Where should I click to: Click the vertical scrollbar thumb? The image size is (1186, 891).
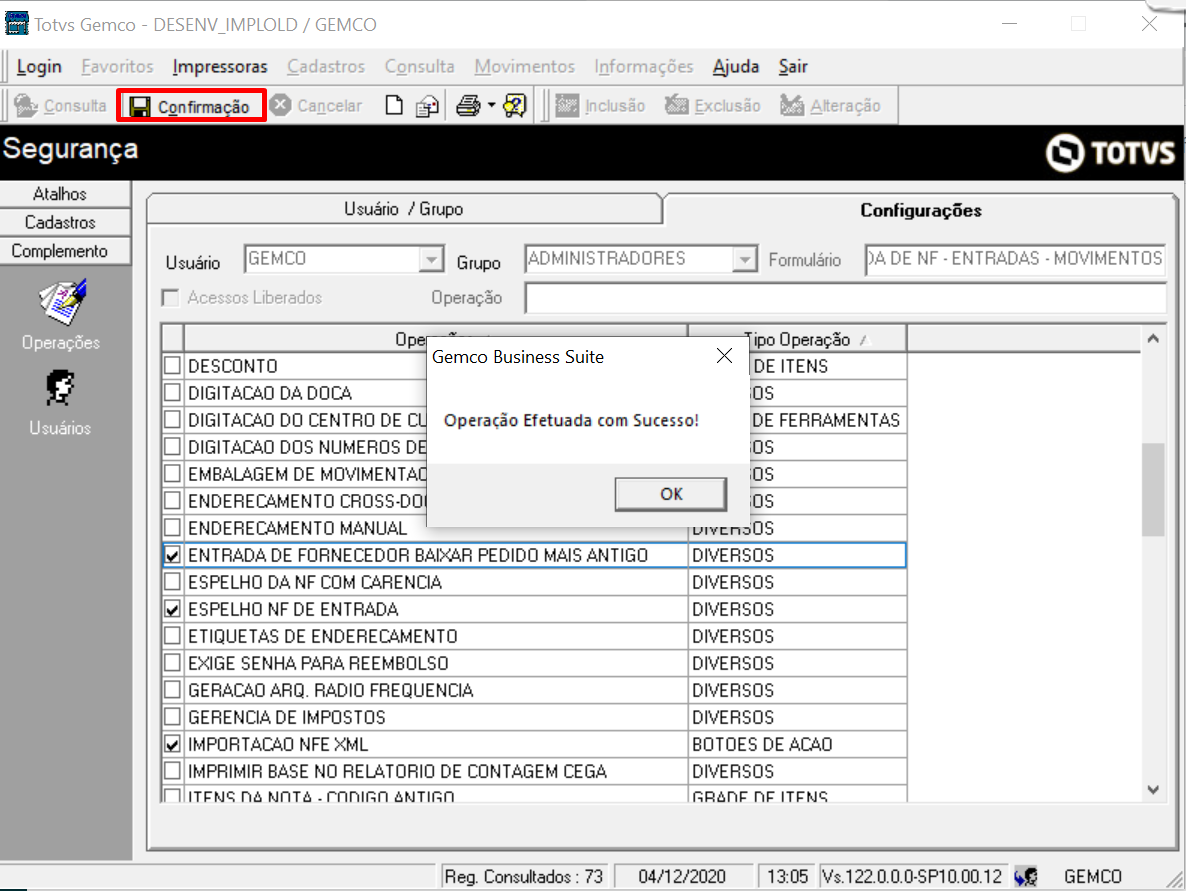[1153, 489]
